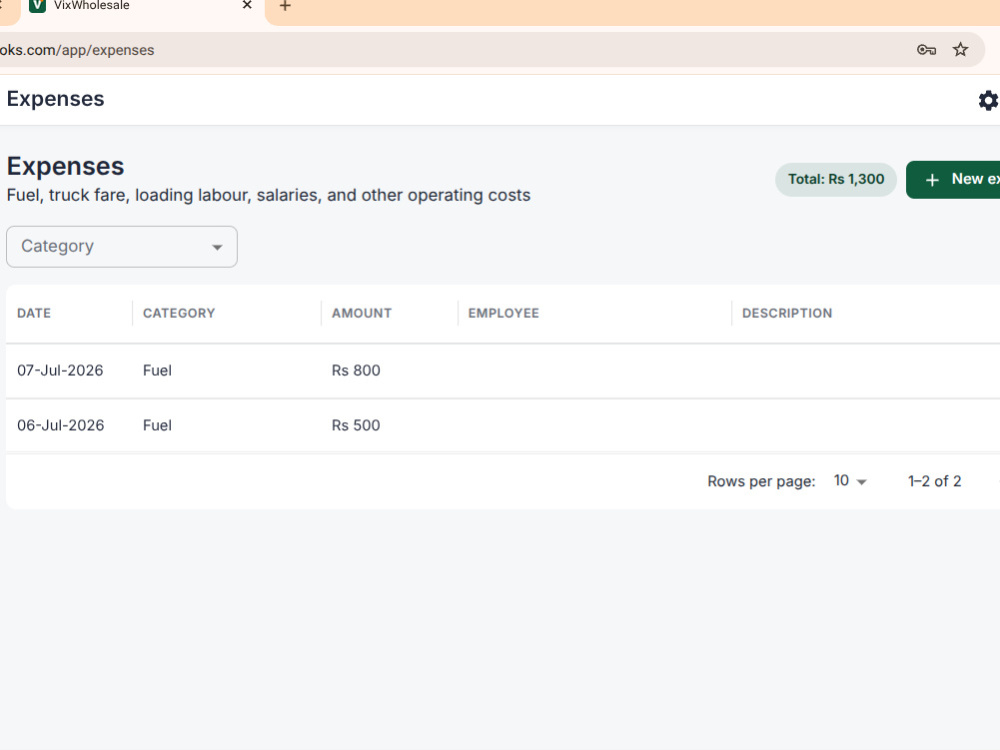Click the Expenses page header title
Image resolution: width=1000 pixels, height=750 pixels.
point(55,99)
